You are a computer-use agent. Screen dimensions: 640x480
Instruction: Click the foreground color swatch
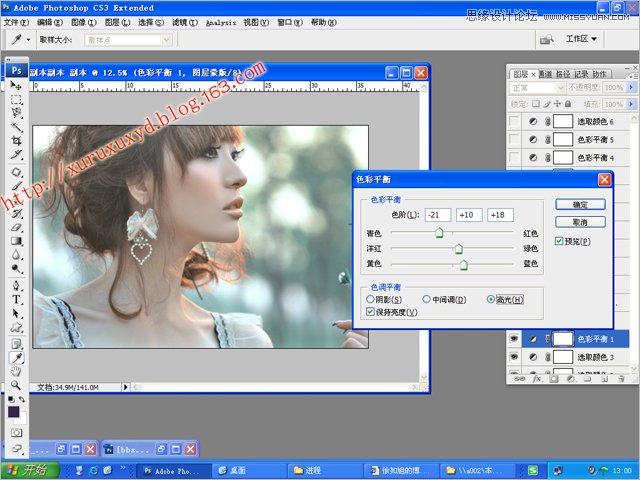pos(13,411)
